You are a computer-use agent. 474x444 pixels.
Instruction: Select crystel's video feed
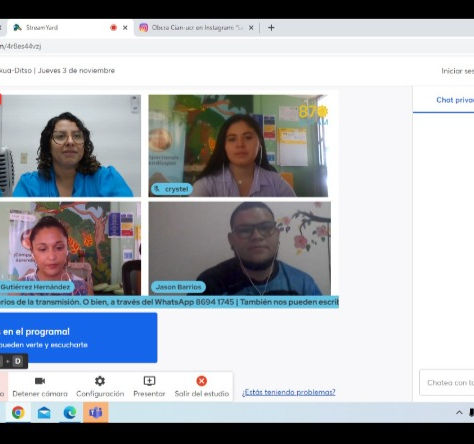pyautogui.click(x=238, y=146)
